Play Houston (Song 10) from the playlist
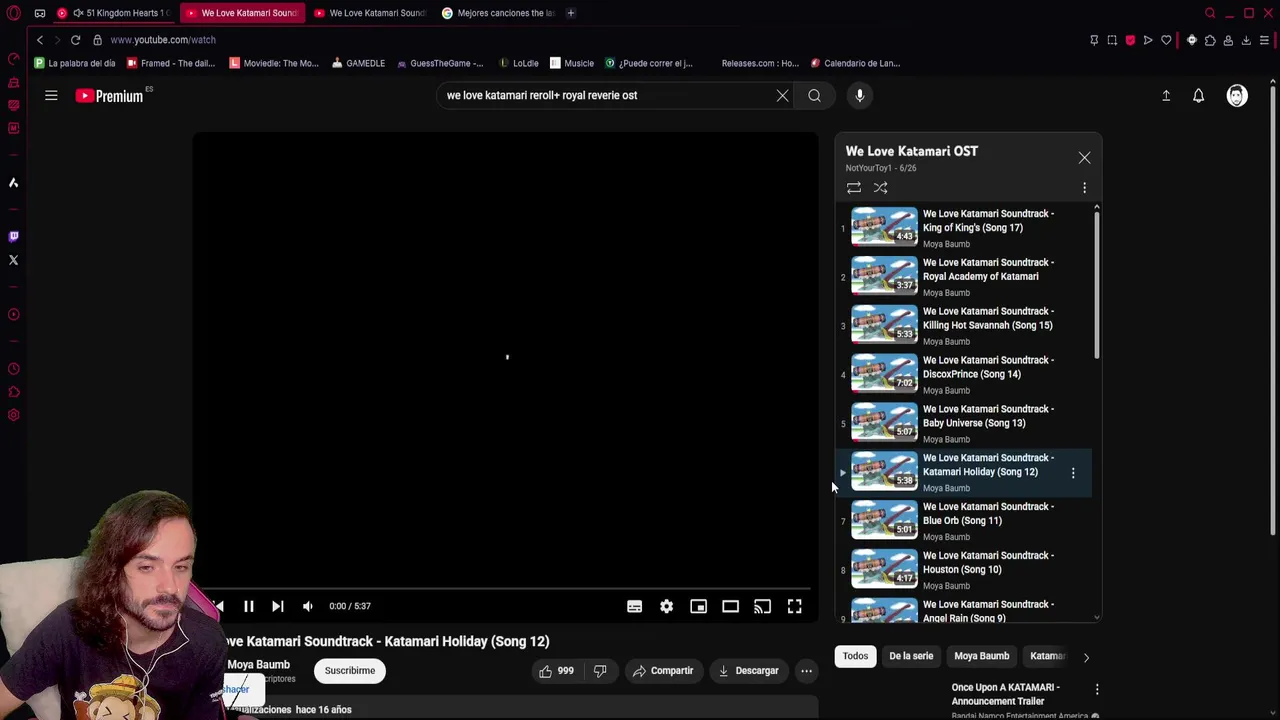The image size is (1280, 720). (965, 569)
